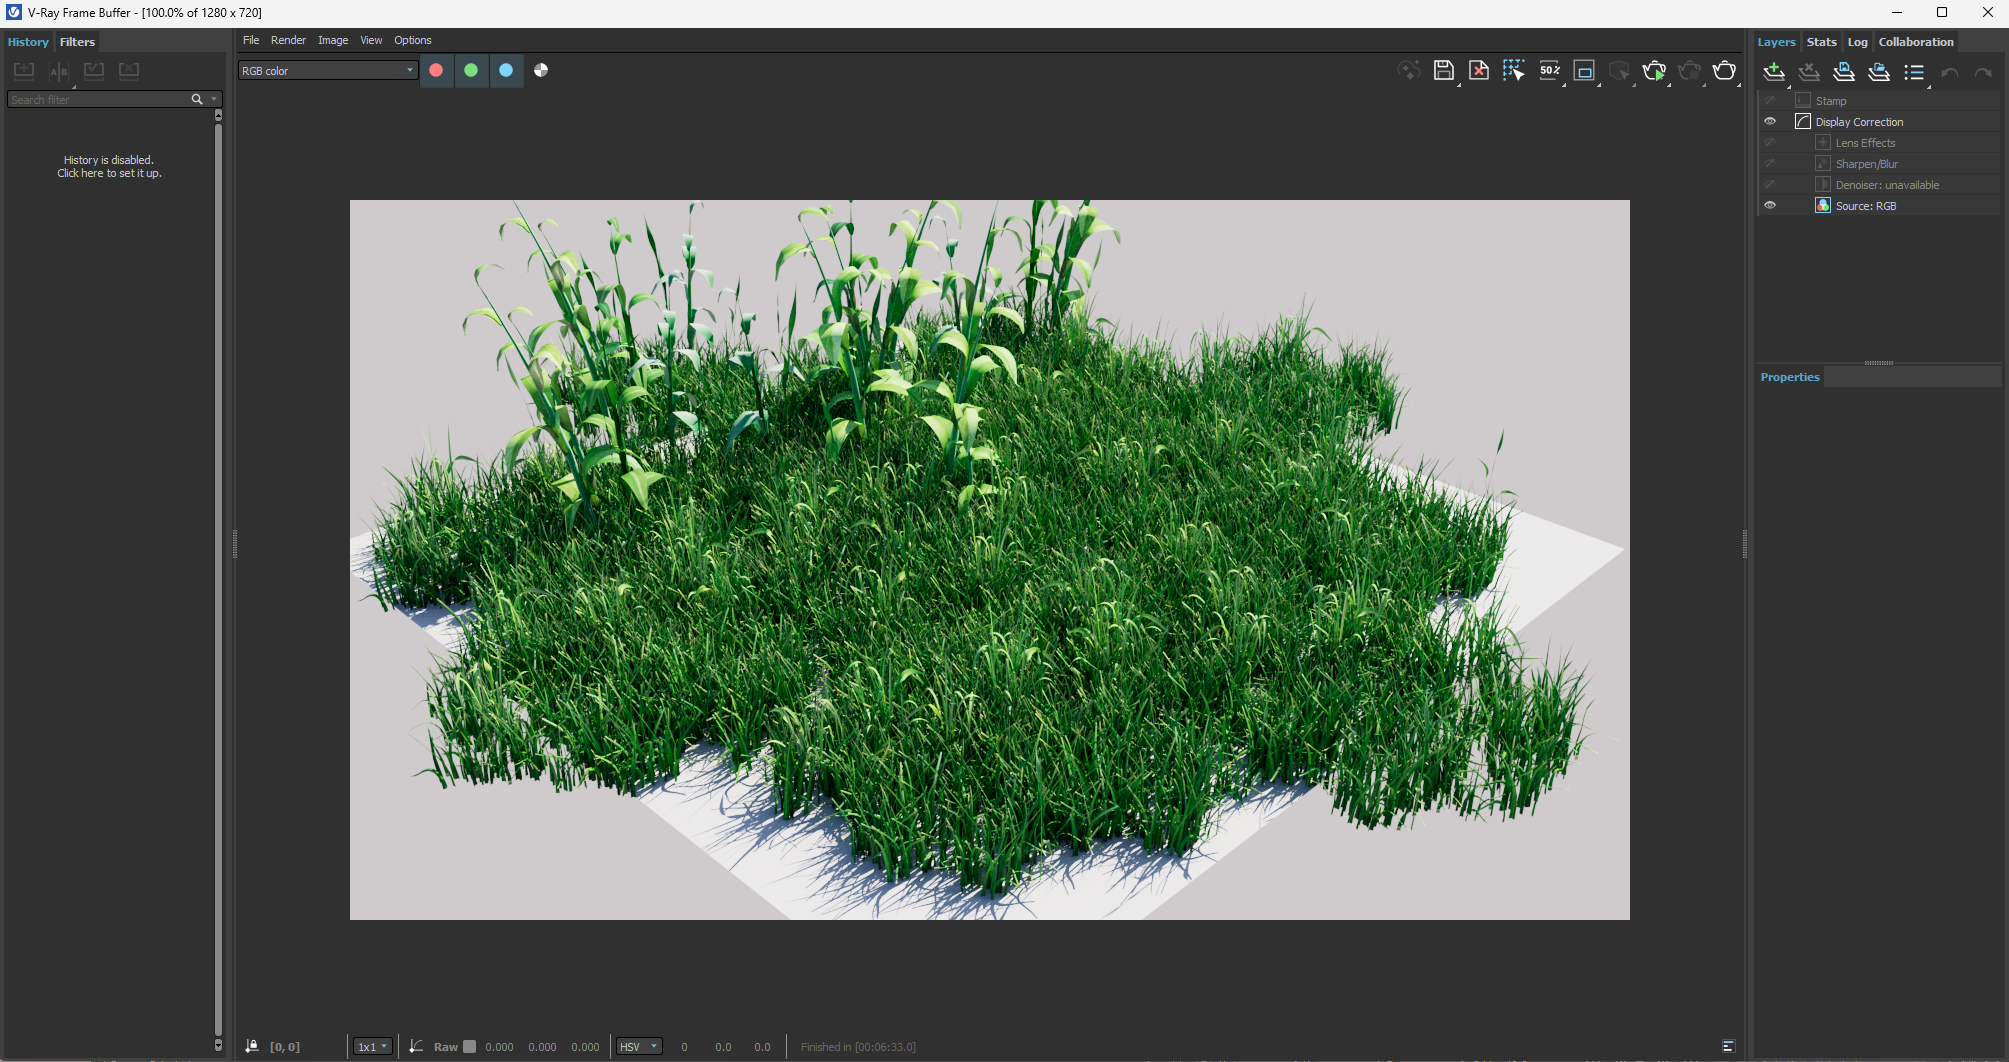
Task: Click the save image floppy disk icon
Action: point(1443,70)
